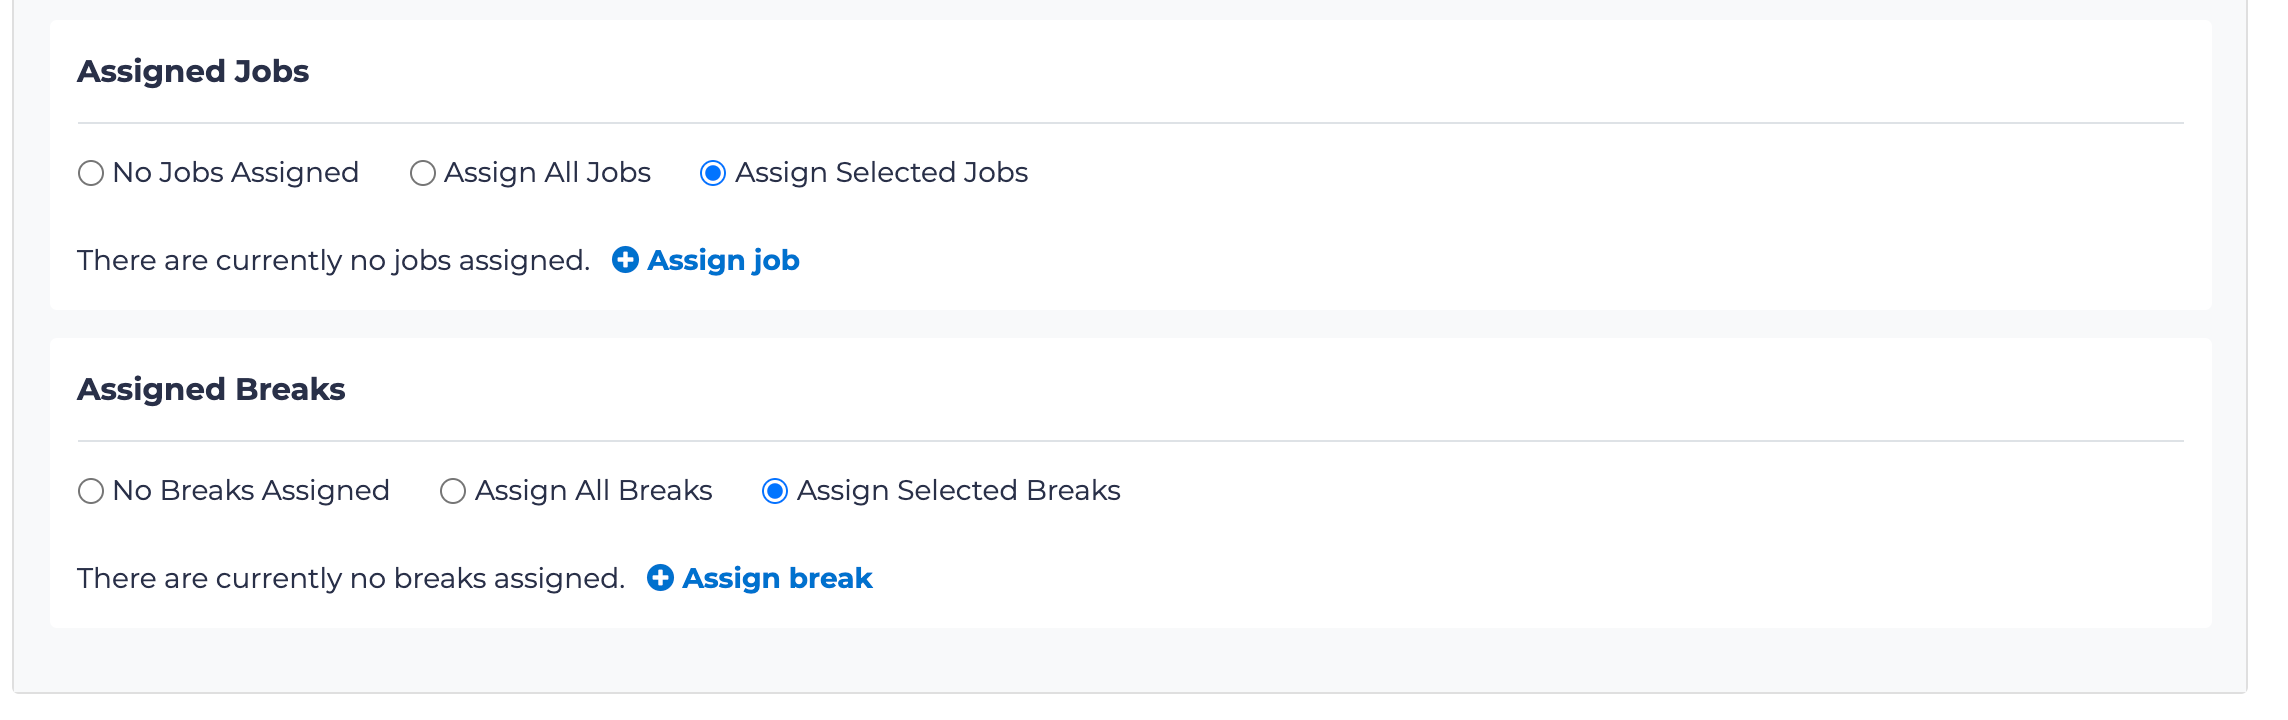Viewport: 2288px width, 720px height.
Task: Select the "No Breaks Assigned" radio button
Action: [x=91, y=490]
